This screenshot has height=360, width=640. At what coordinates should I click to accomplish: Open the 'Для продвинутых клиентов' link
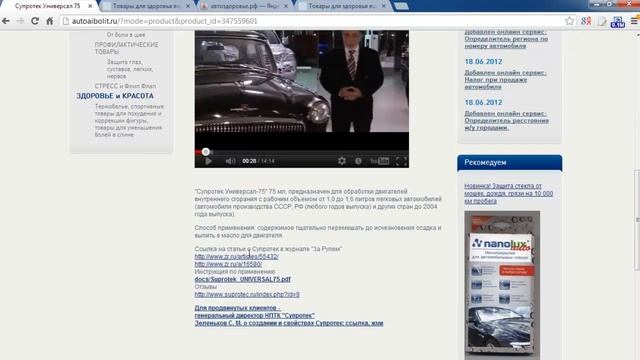coord(237,308)
